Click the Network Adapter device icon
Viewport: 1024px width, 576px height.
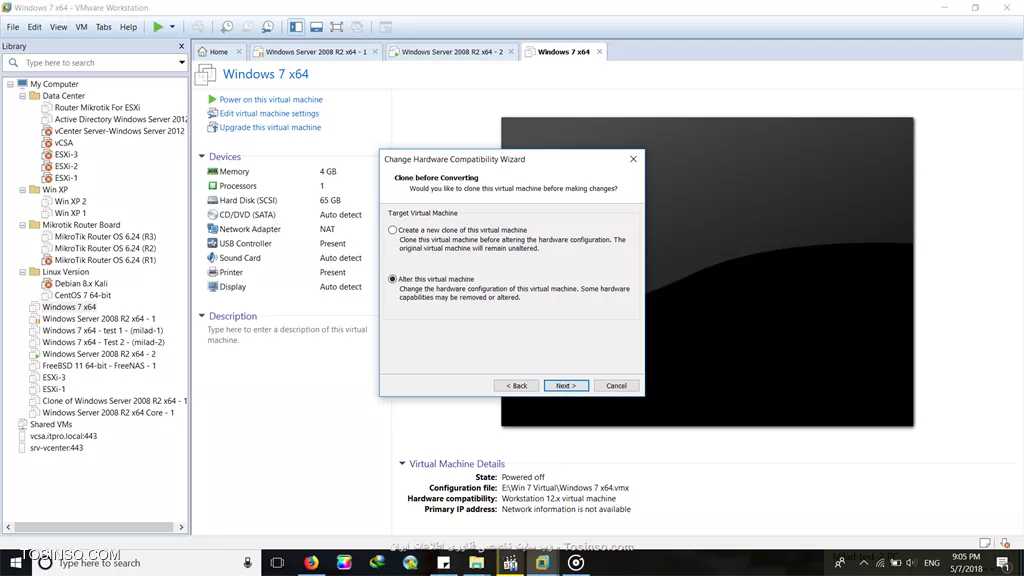point(212,229)
